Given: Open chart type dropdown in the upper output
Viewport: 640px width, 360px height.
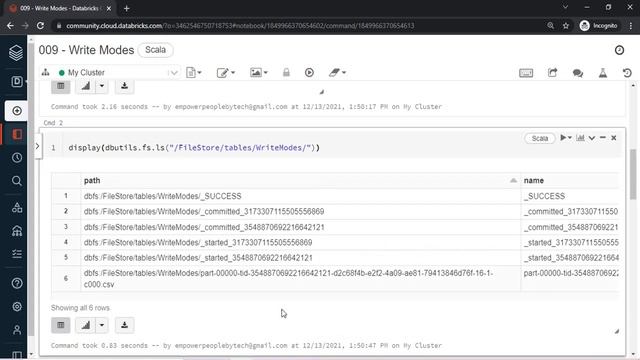Looking at the screenshot, I should (102, 86).
